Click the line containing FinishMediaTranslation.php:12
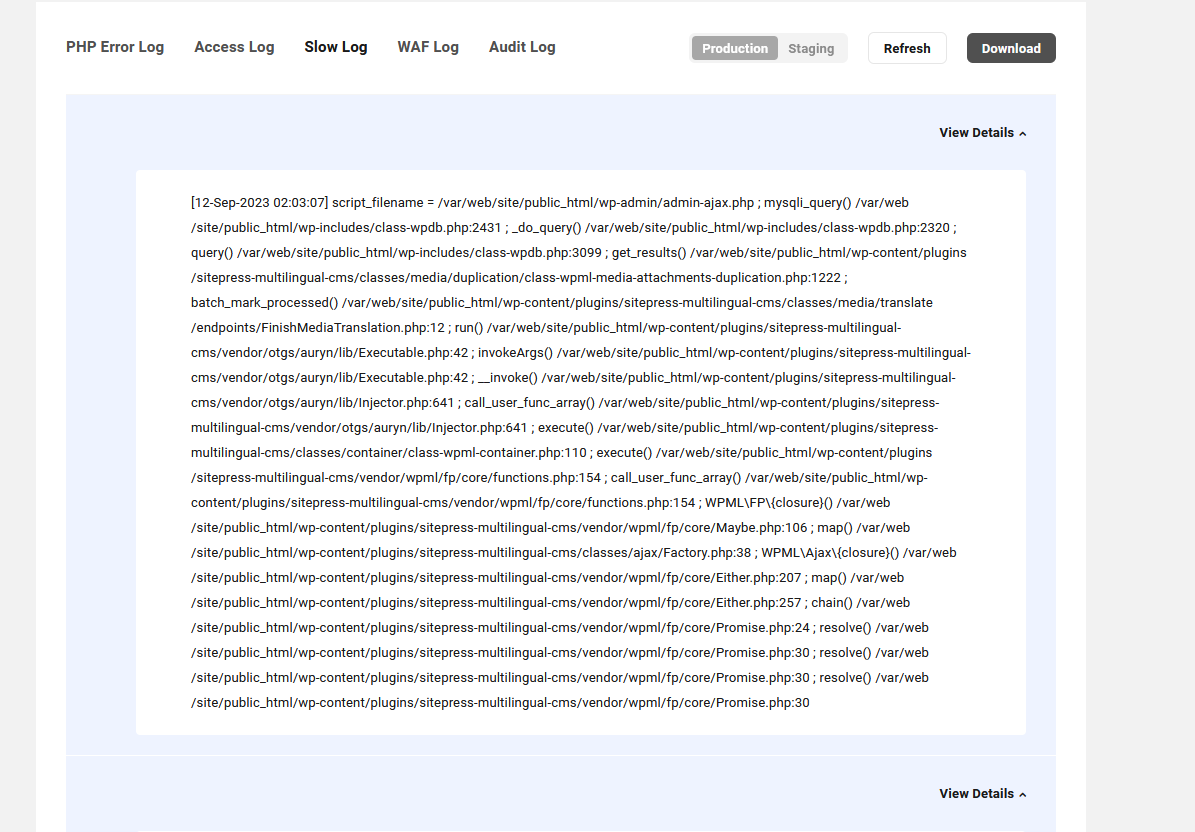The width and height of the screenshot is (1195, 832). click(x=546, y=328)
